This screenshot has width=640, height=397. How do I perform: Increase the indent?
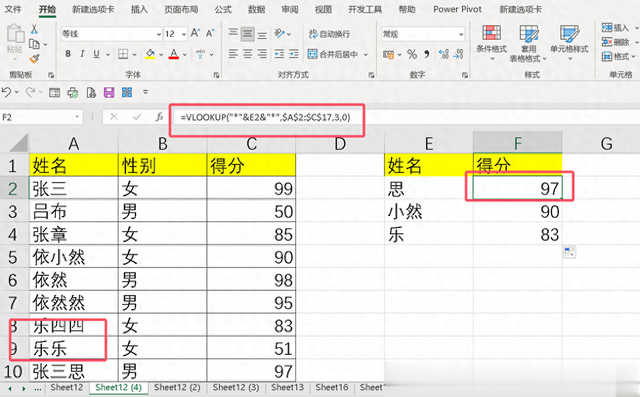[x=294, y=54]
